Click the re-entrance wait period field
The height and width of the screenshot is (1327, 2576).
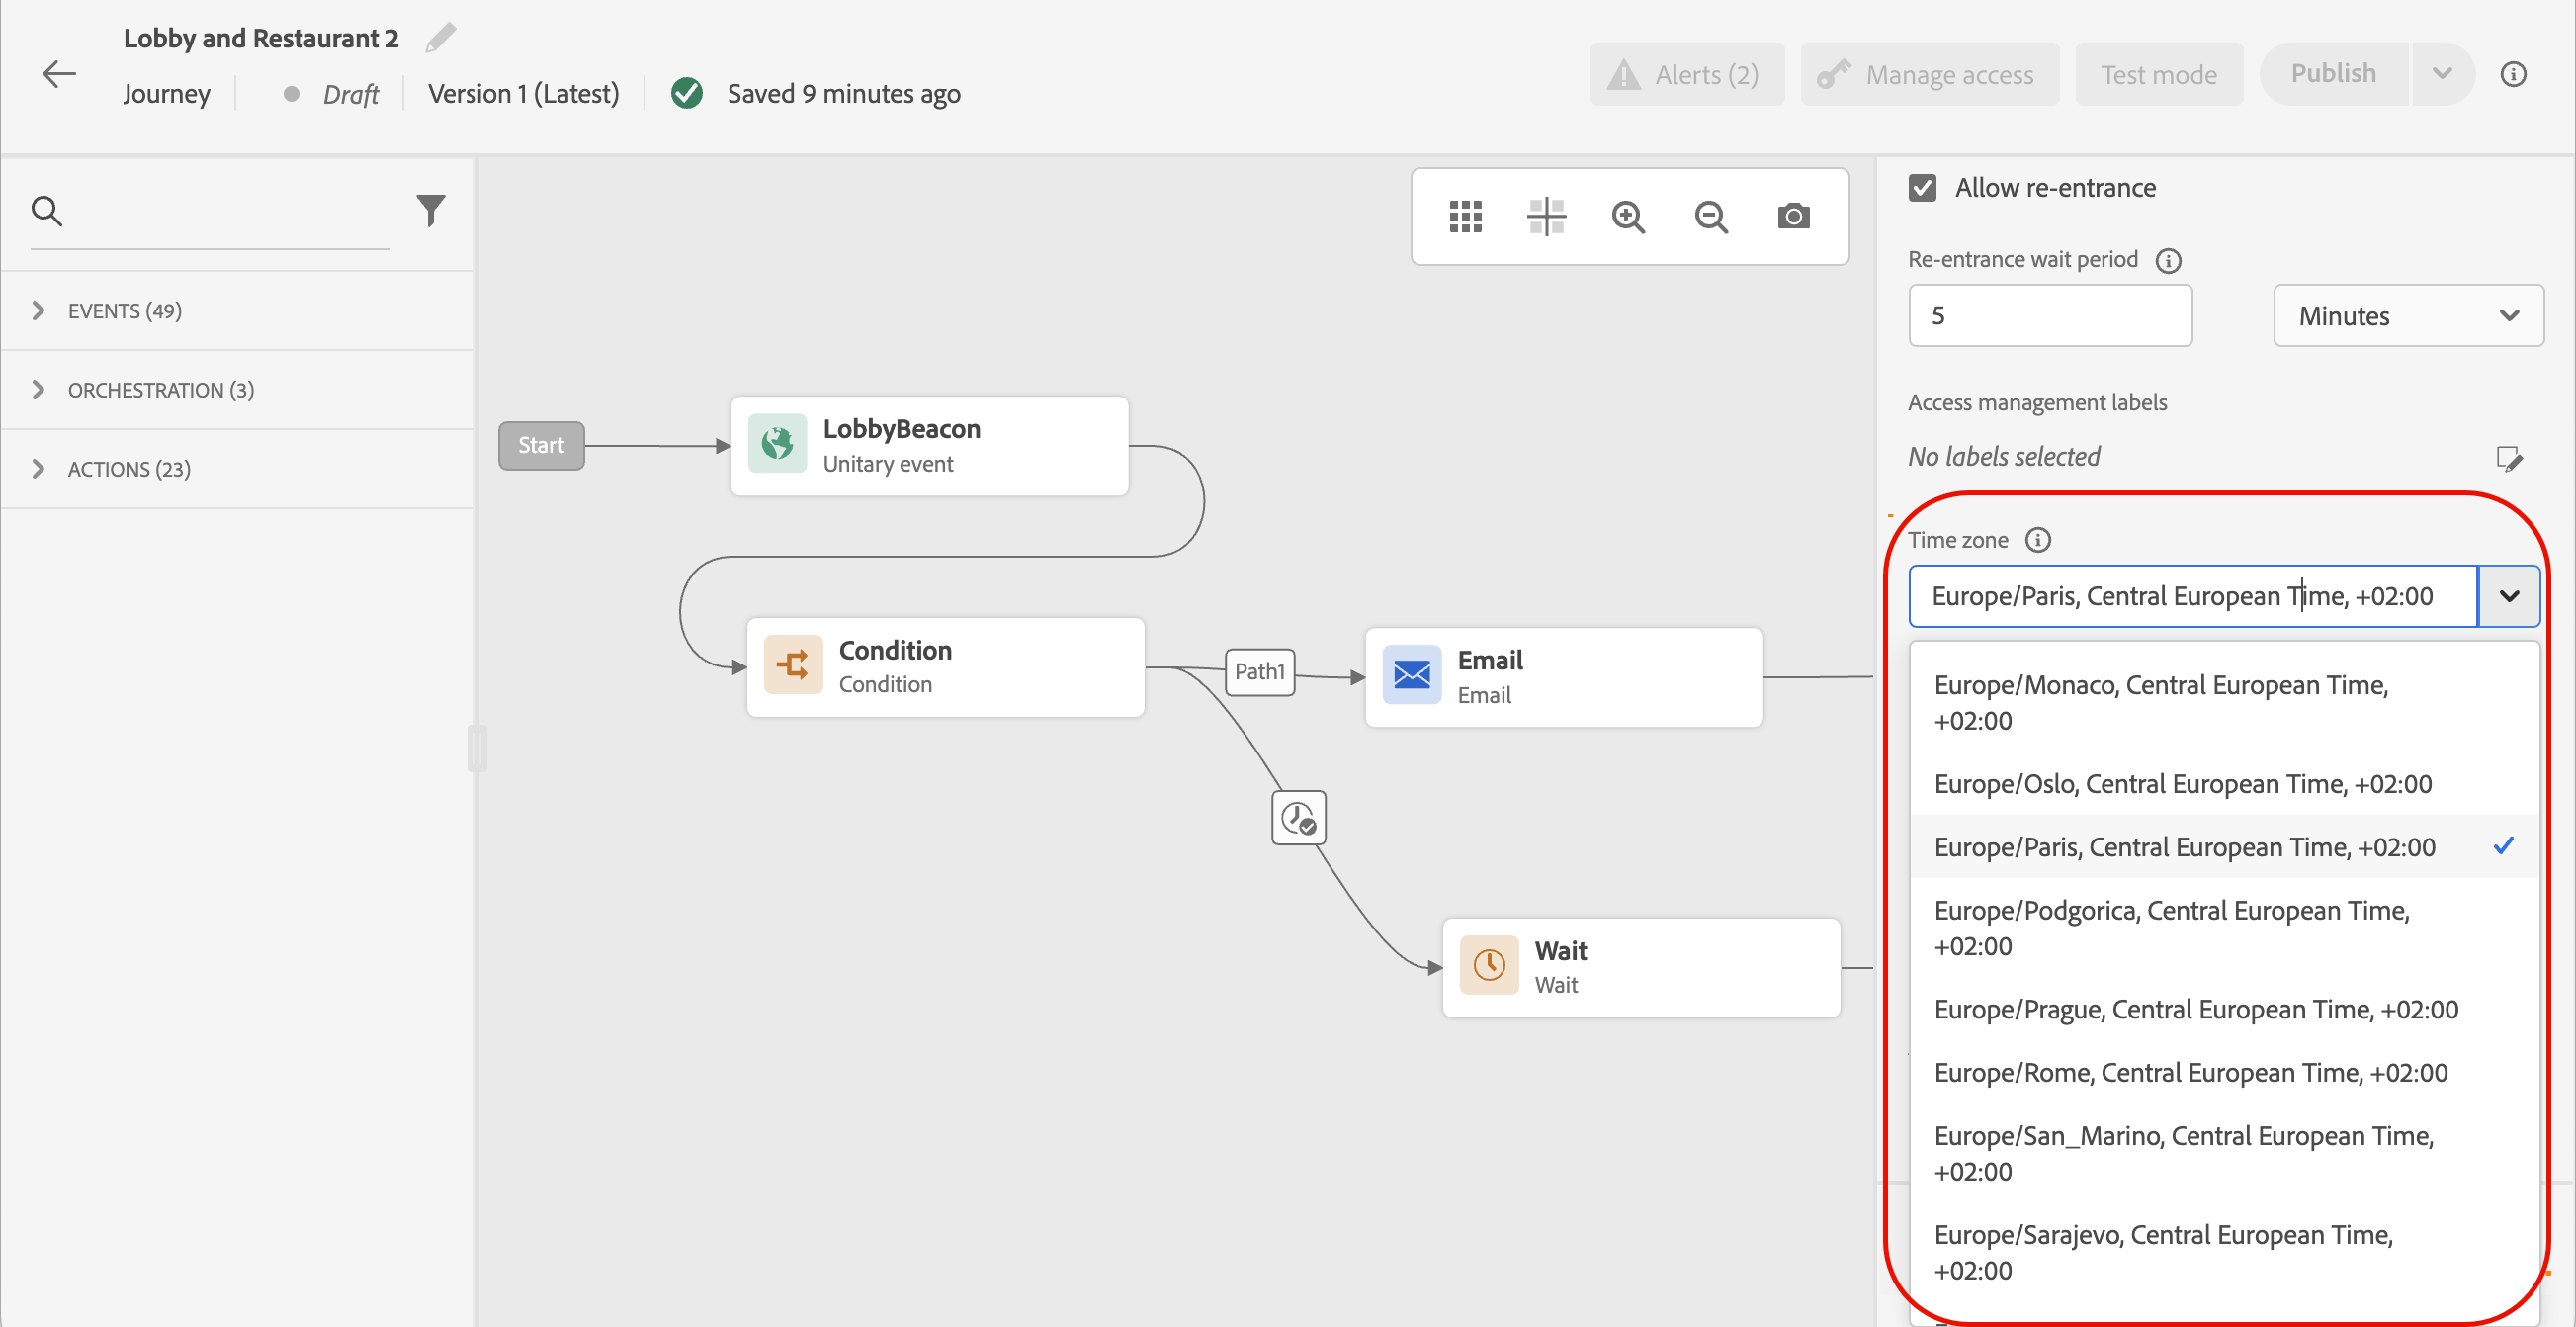pyautogui.click(x=2049, y=316)
